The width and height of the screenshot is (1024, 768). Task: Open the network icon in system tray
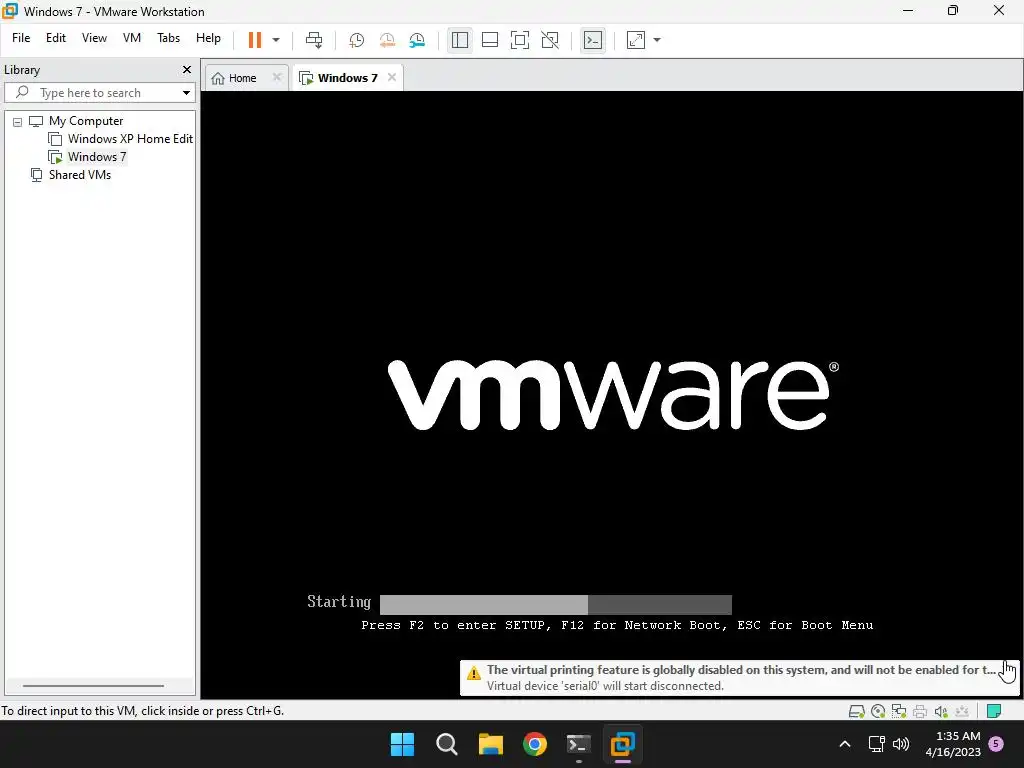[876, 744]
